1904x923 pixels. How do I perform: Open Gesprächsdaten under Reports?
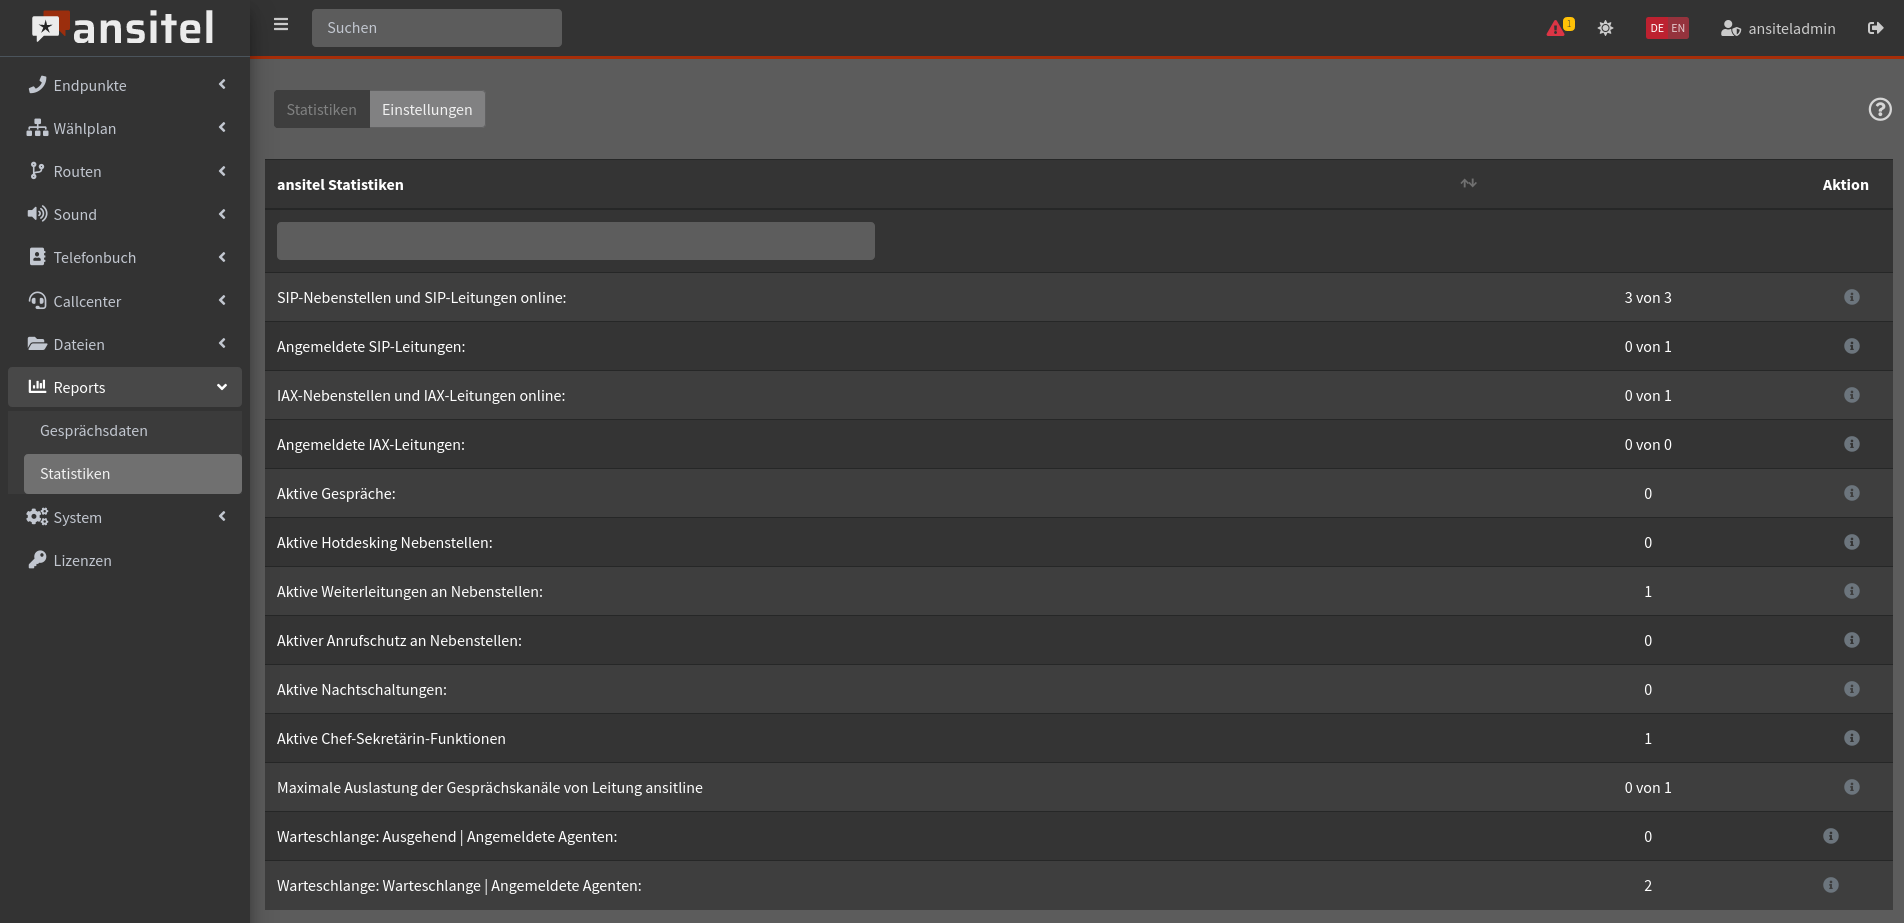(94, 430)
